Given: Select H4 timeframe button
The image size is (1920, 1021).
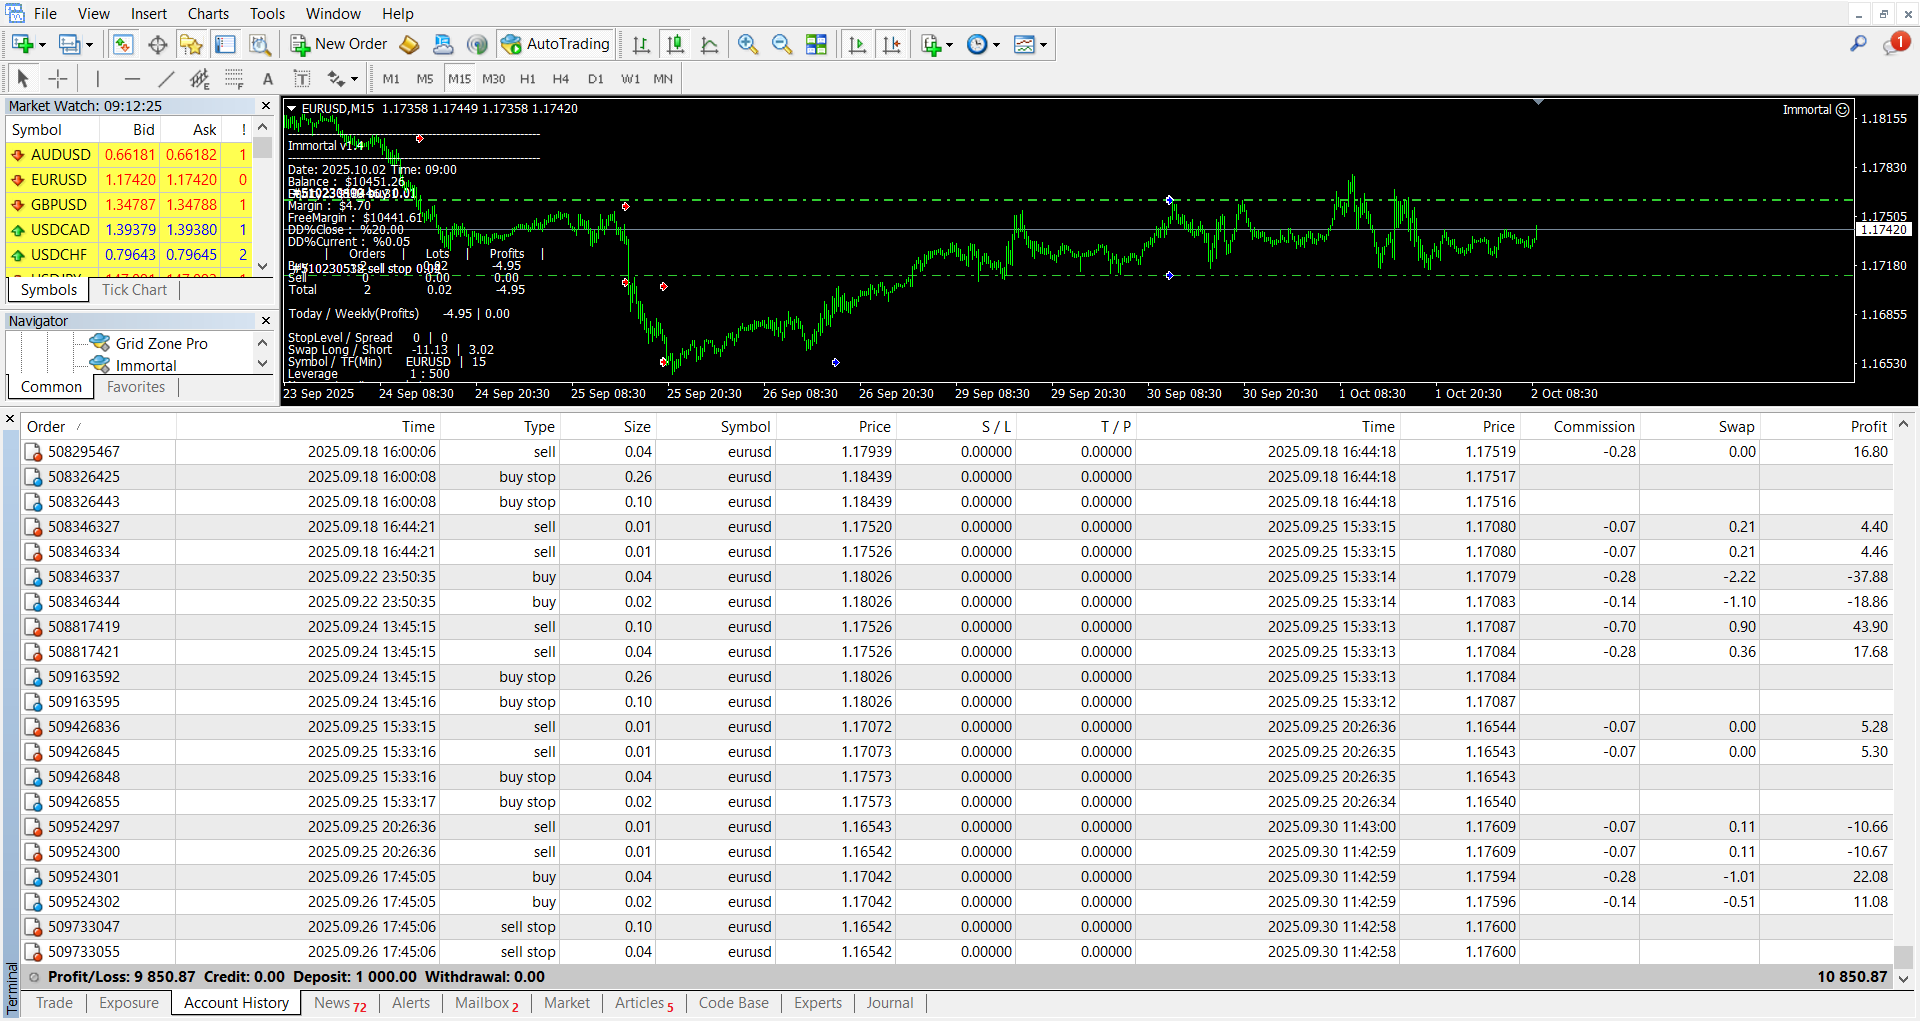Looking at the screenshot, I should click(560, 79).
